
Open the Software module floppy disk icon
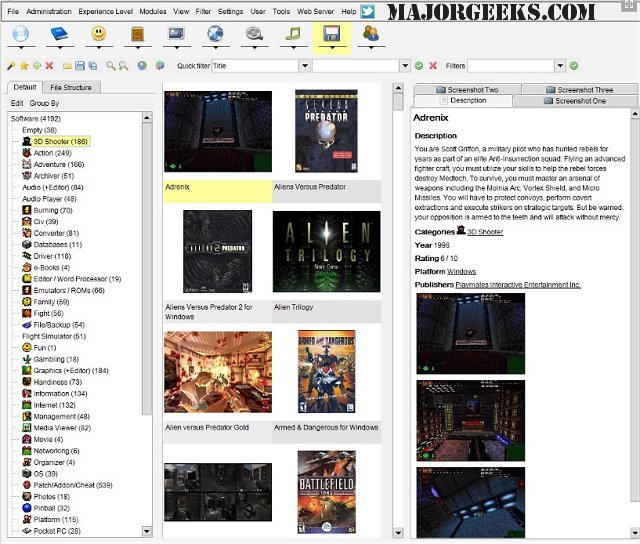click(x=332, y=33)
